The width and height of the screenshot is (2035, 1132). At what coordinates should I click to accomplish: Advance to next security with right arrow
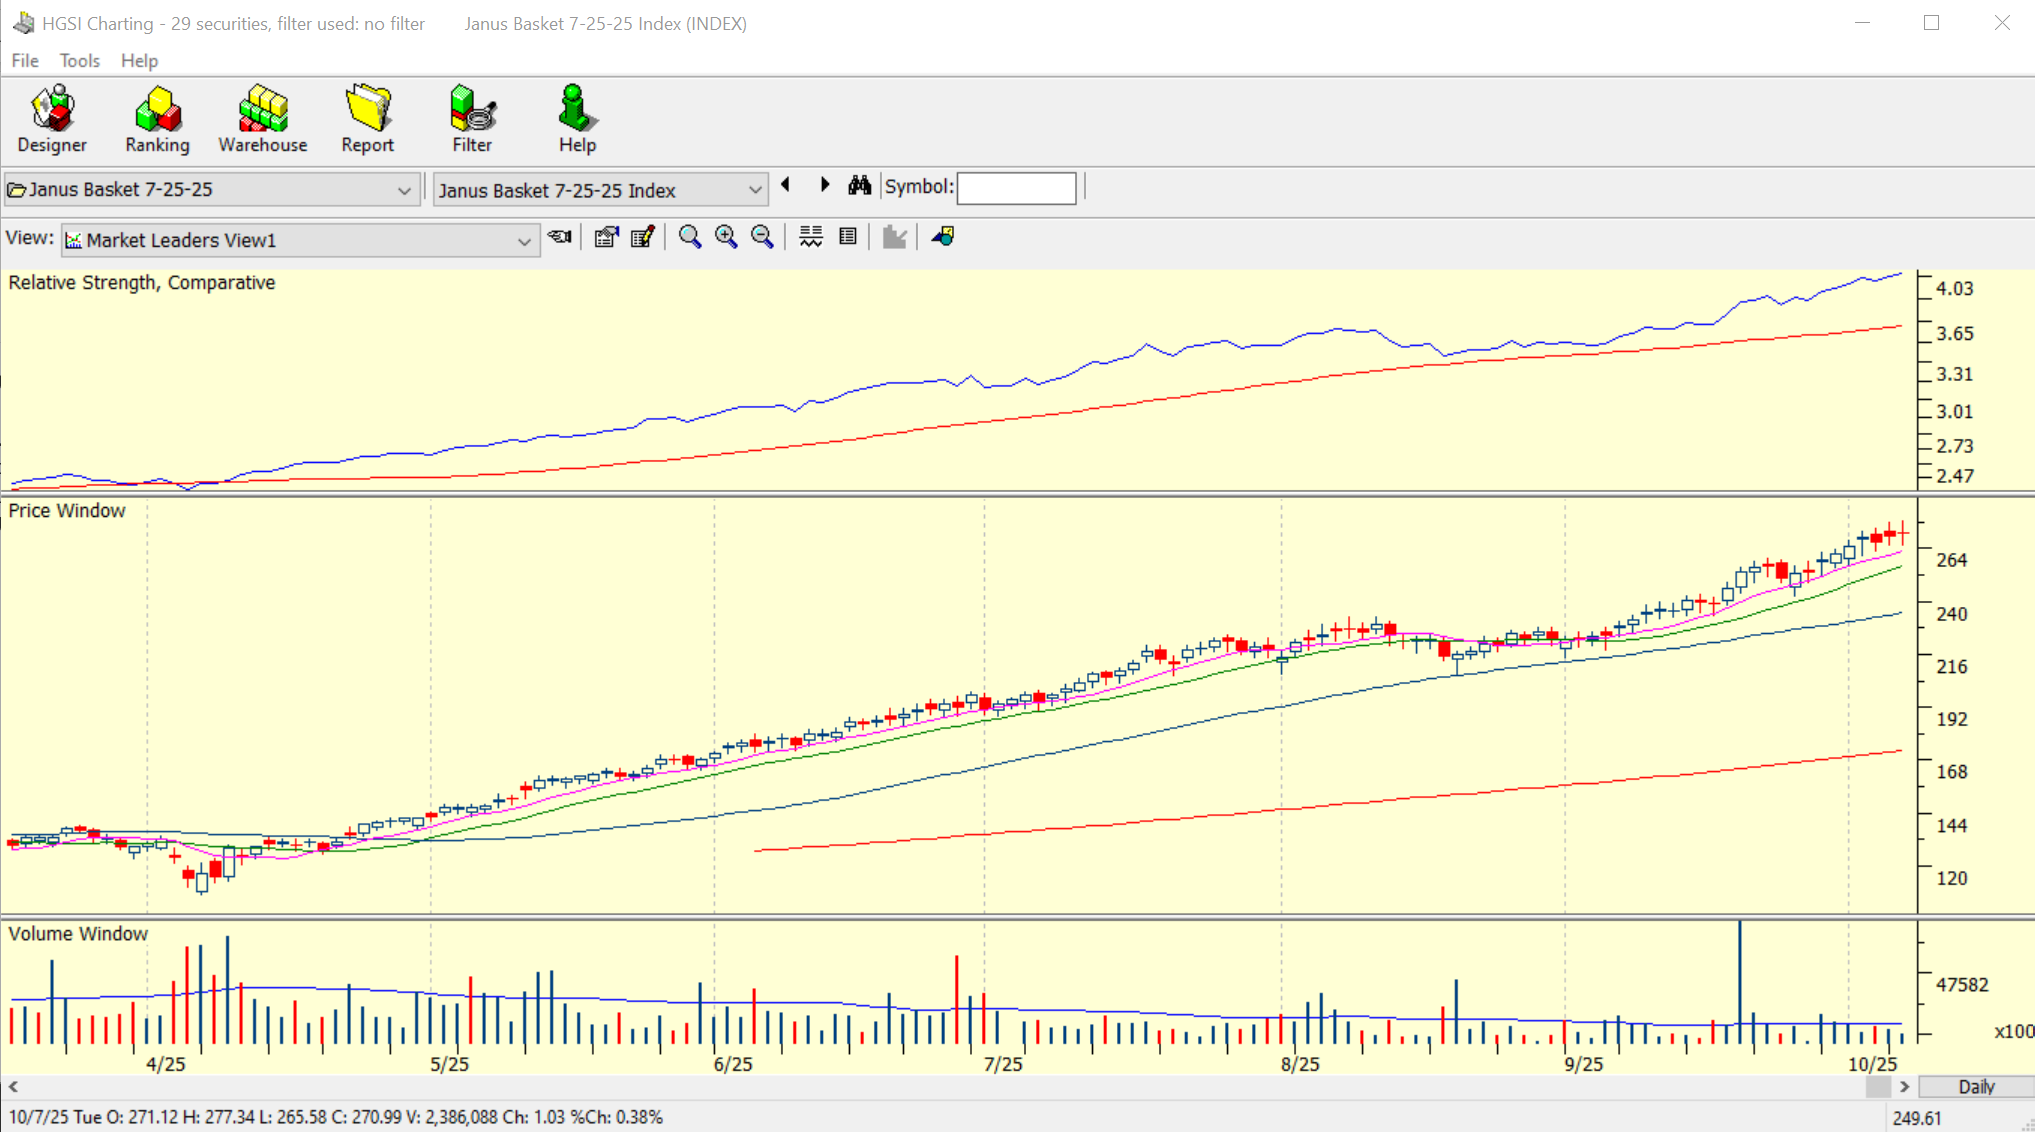click(824, 185)
